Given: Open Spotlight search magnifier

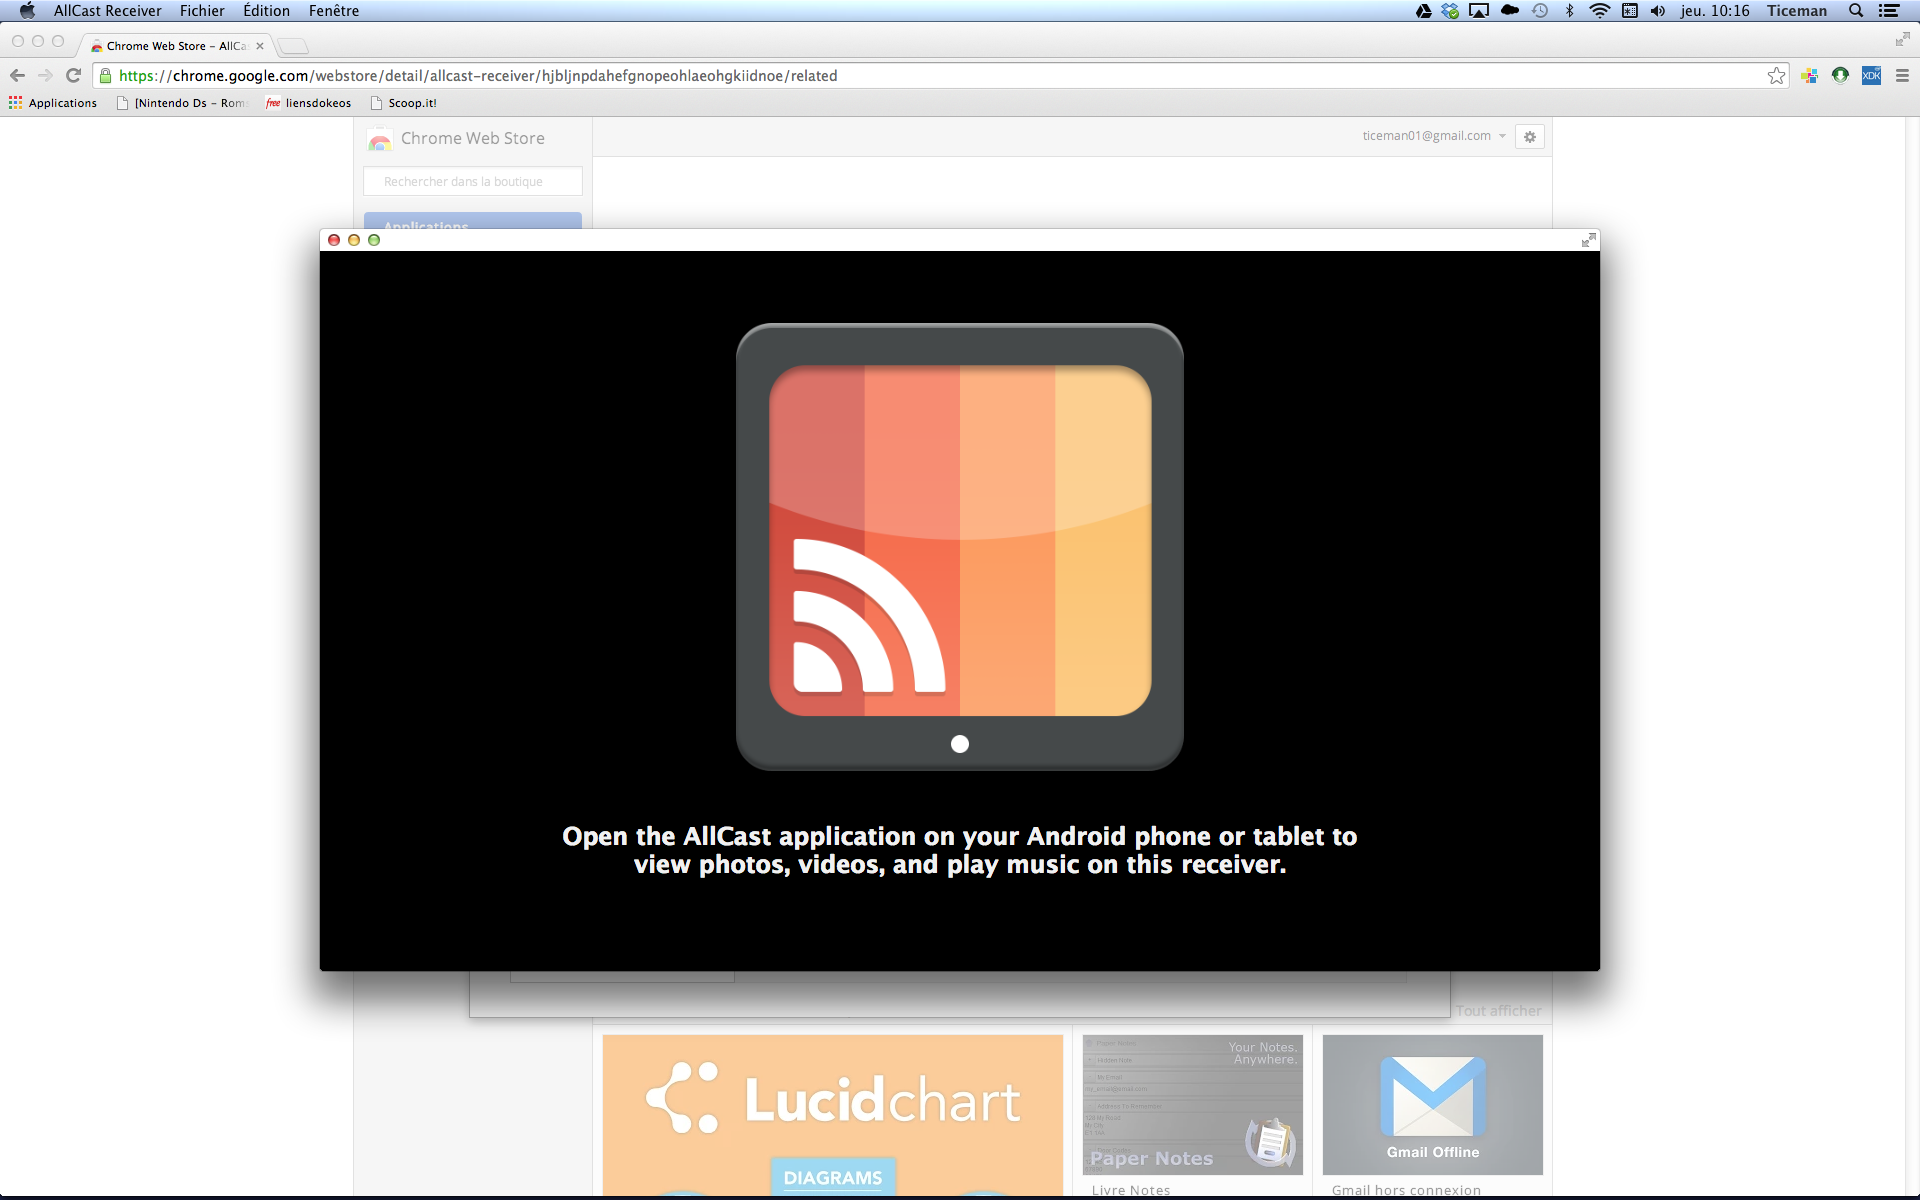Looking at the screenshot, I should click(1856, 11).
